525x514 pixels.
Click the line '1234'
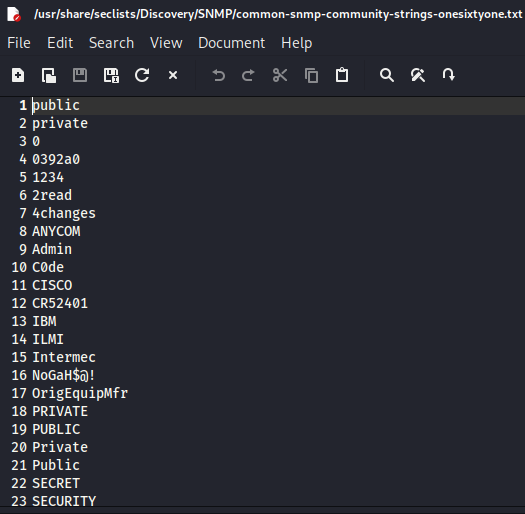click(48, 177)
